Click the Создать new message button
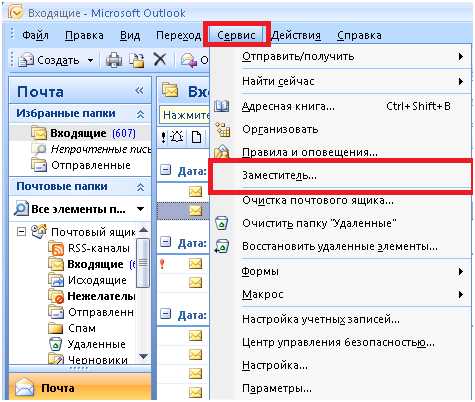475x402 pixels. [49, 60]
